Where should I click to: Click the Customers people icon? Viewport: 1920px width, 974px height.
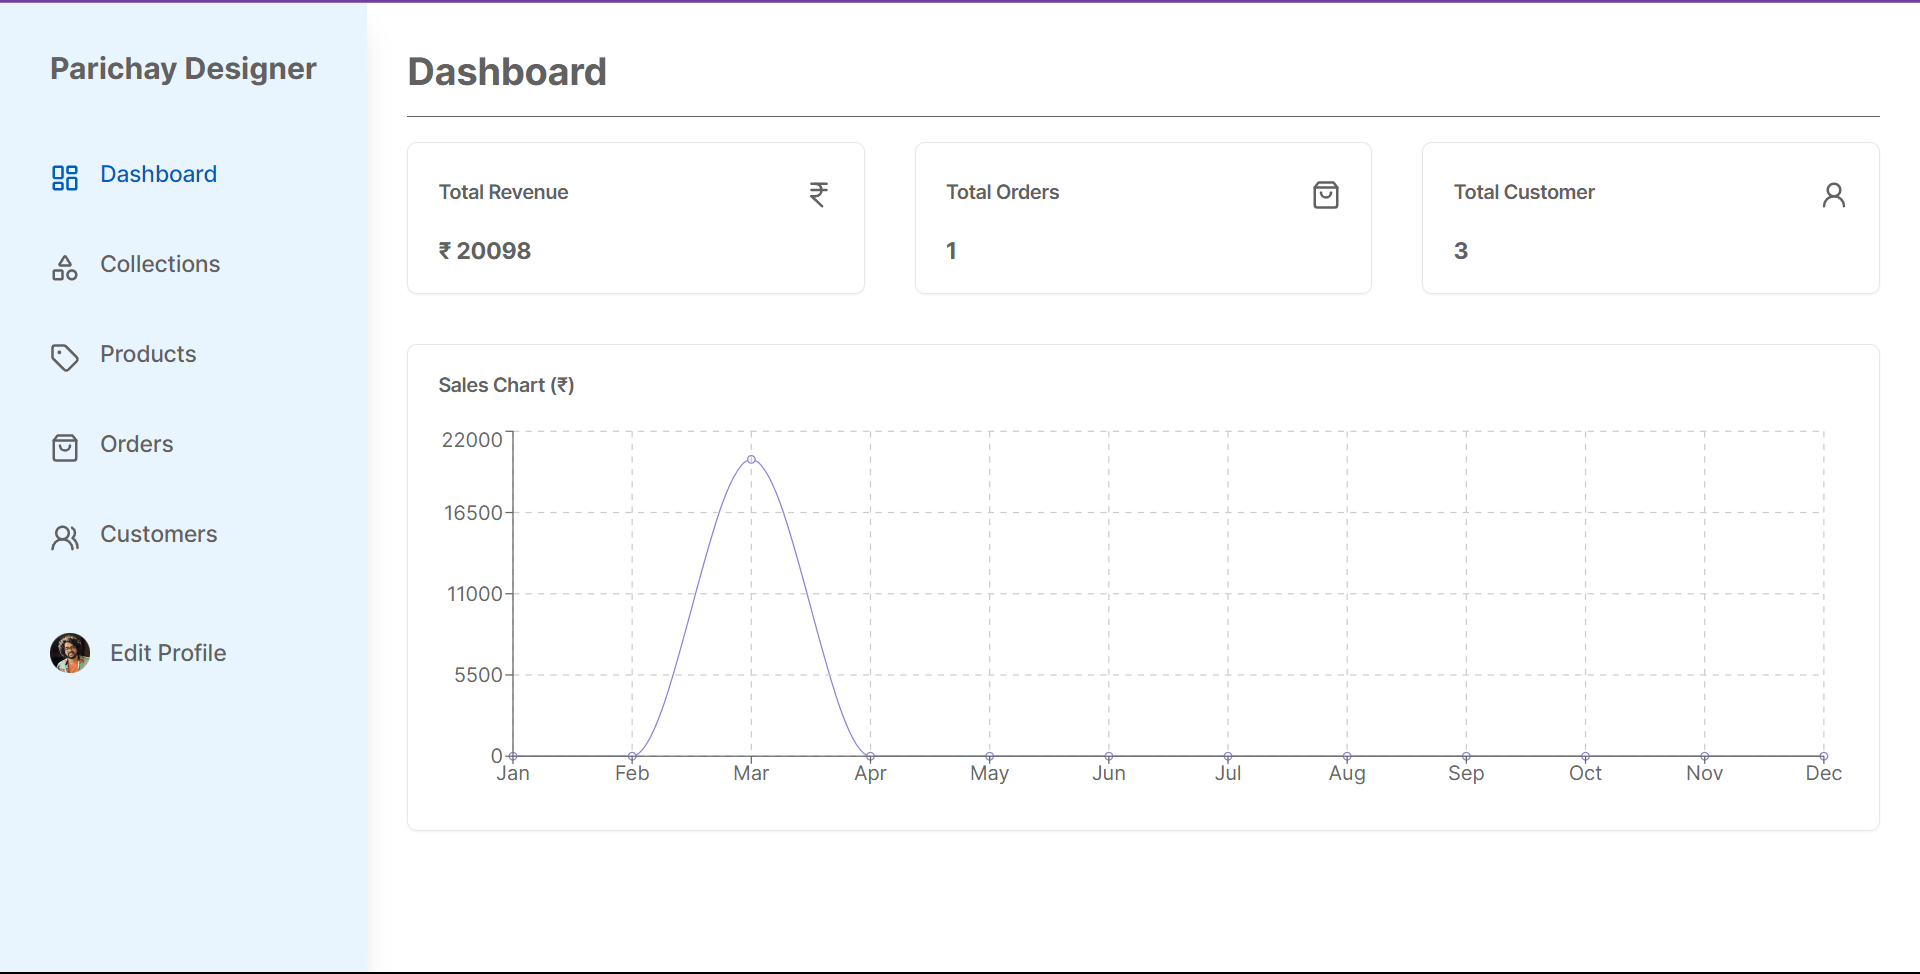65,538
